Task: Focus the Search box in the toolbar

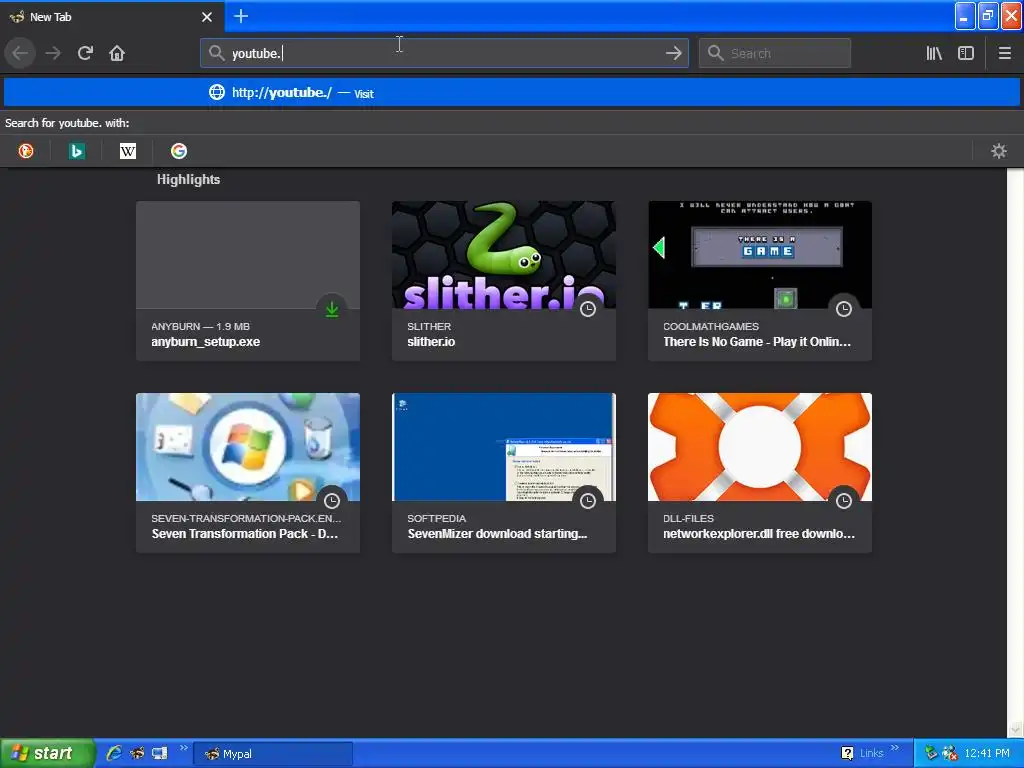Action: [x=775, y=53]
